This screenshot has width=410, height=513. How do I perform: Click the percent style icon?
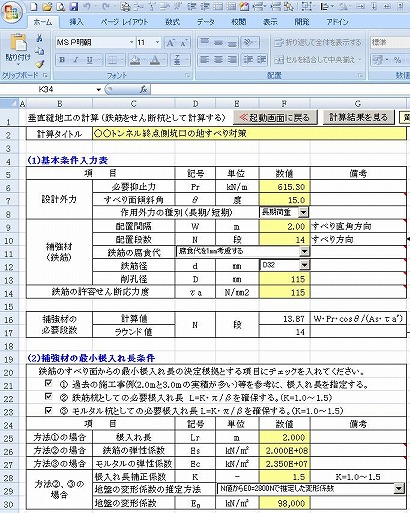(x=397, y=60)
